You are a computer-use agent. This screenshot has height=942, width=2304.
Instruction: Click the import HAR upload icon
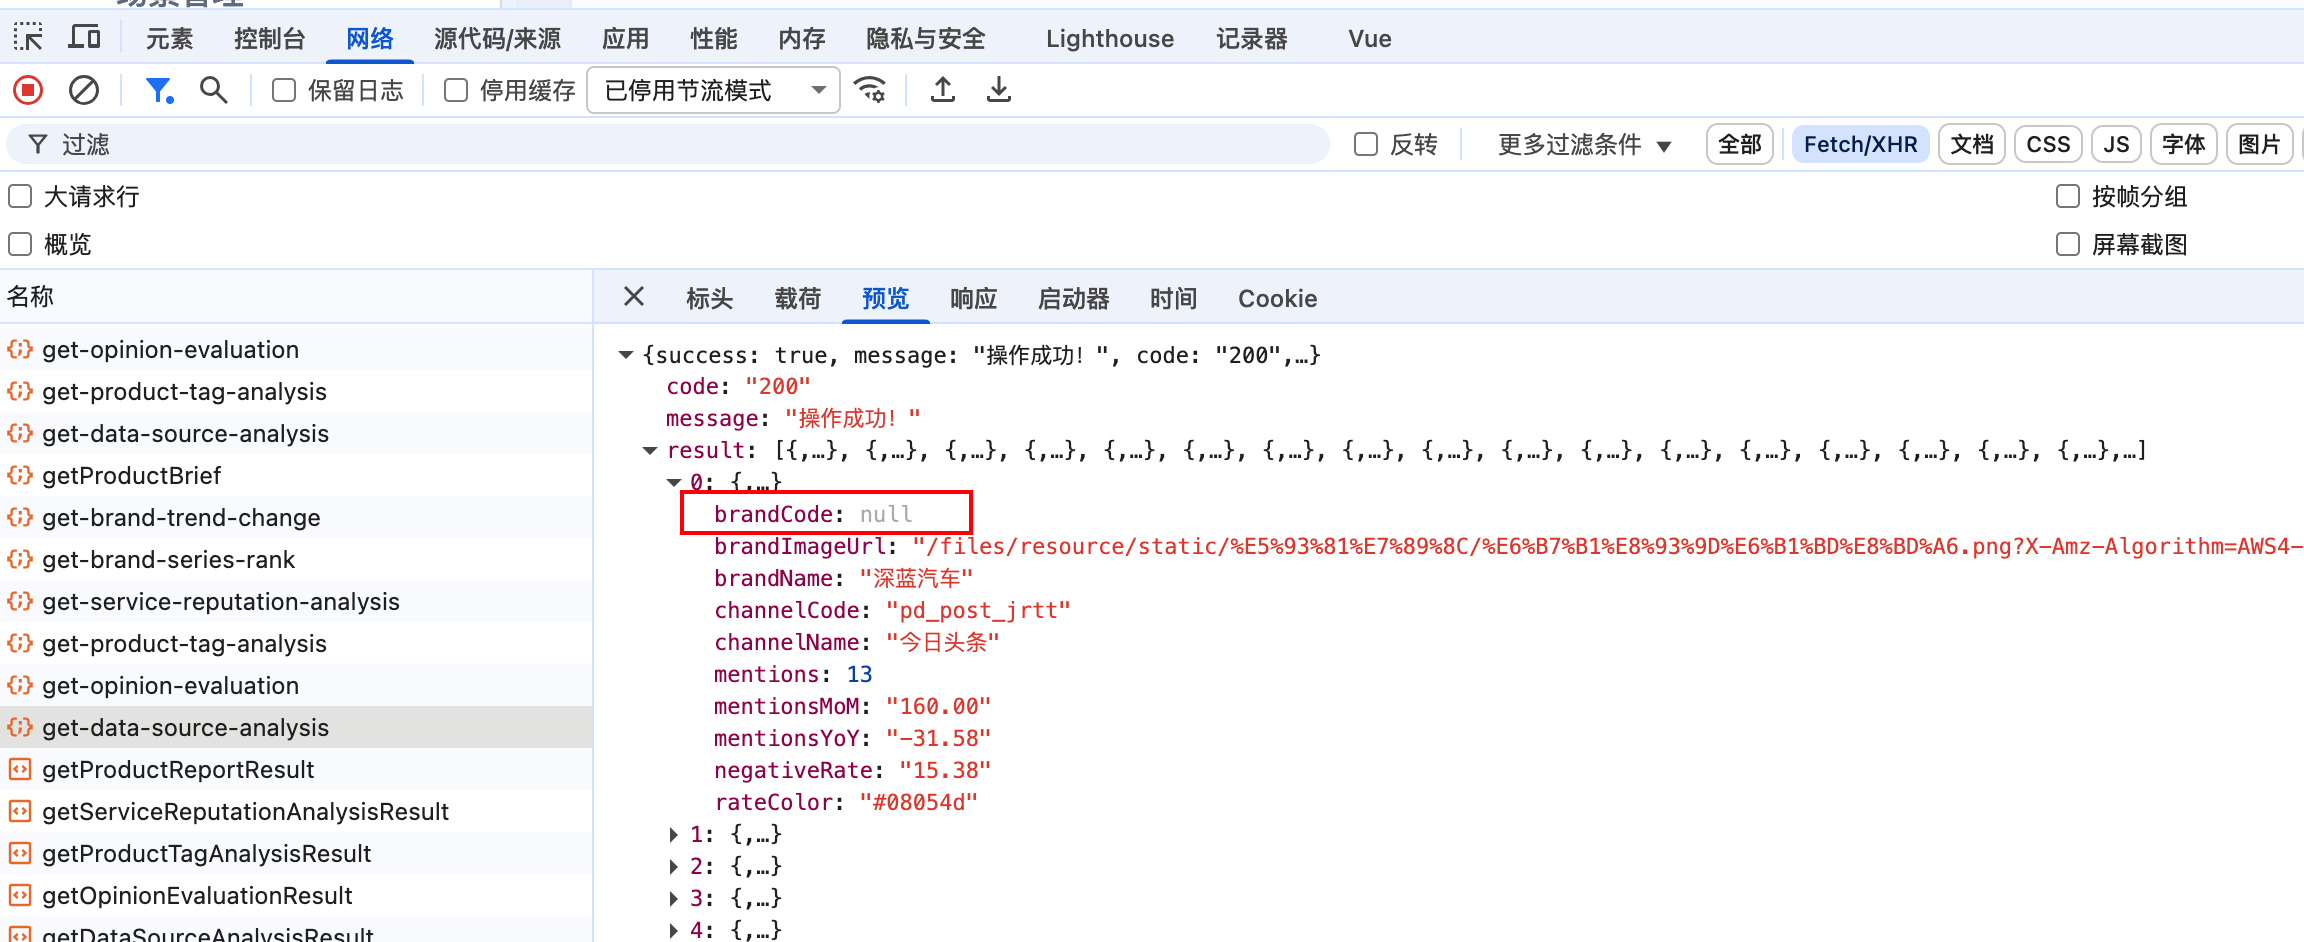[942, 91]
